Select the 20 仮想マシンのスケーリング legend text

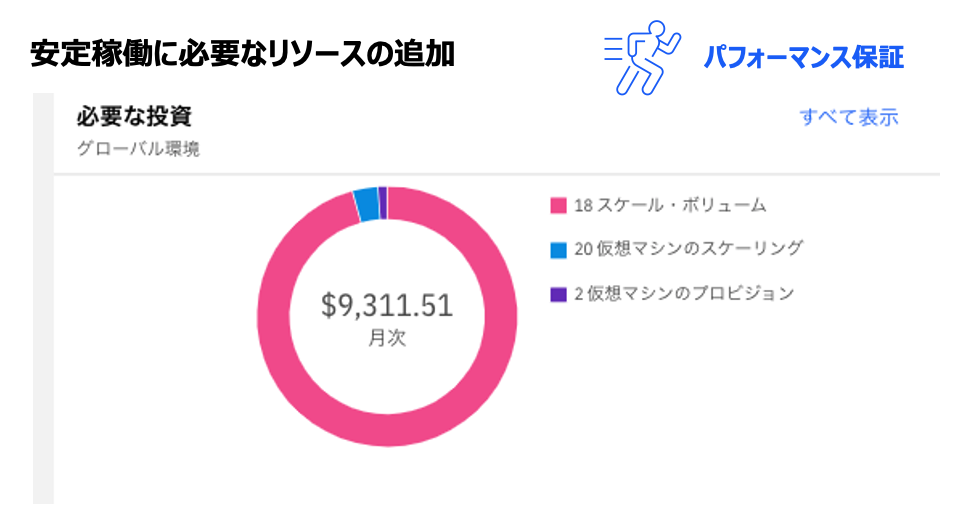point(689,249)
